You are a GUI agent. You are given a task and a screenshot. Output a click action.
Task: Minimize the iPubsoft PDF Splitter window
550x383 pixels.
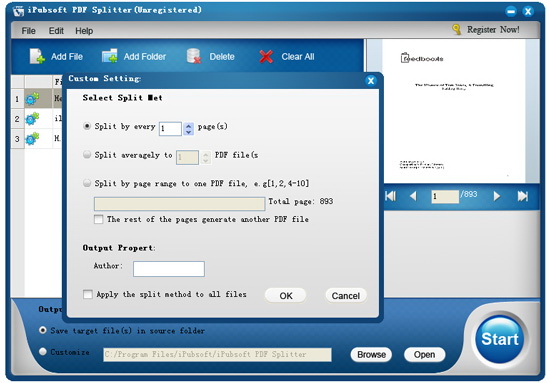(x=511, y=12)
